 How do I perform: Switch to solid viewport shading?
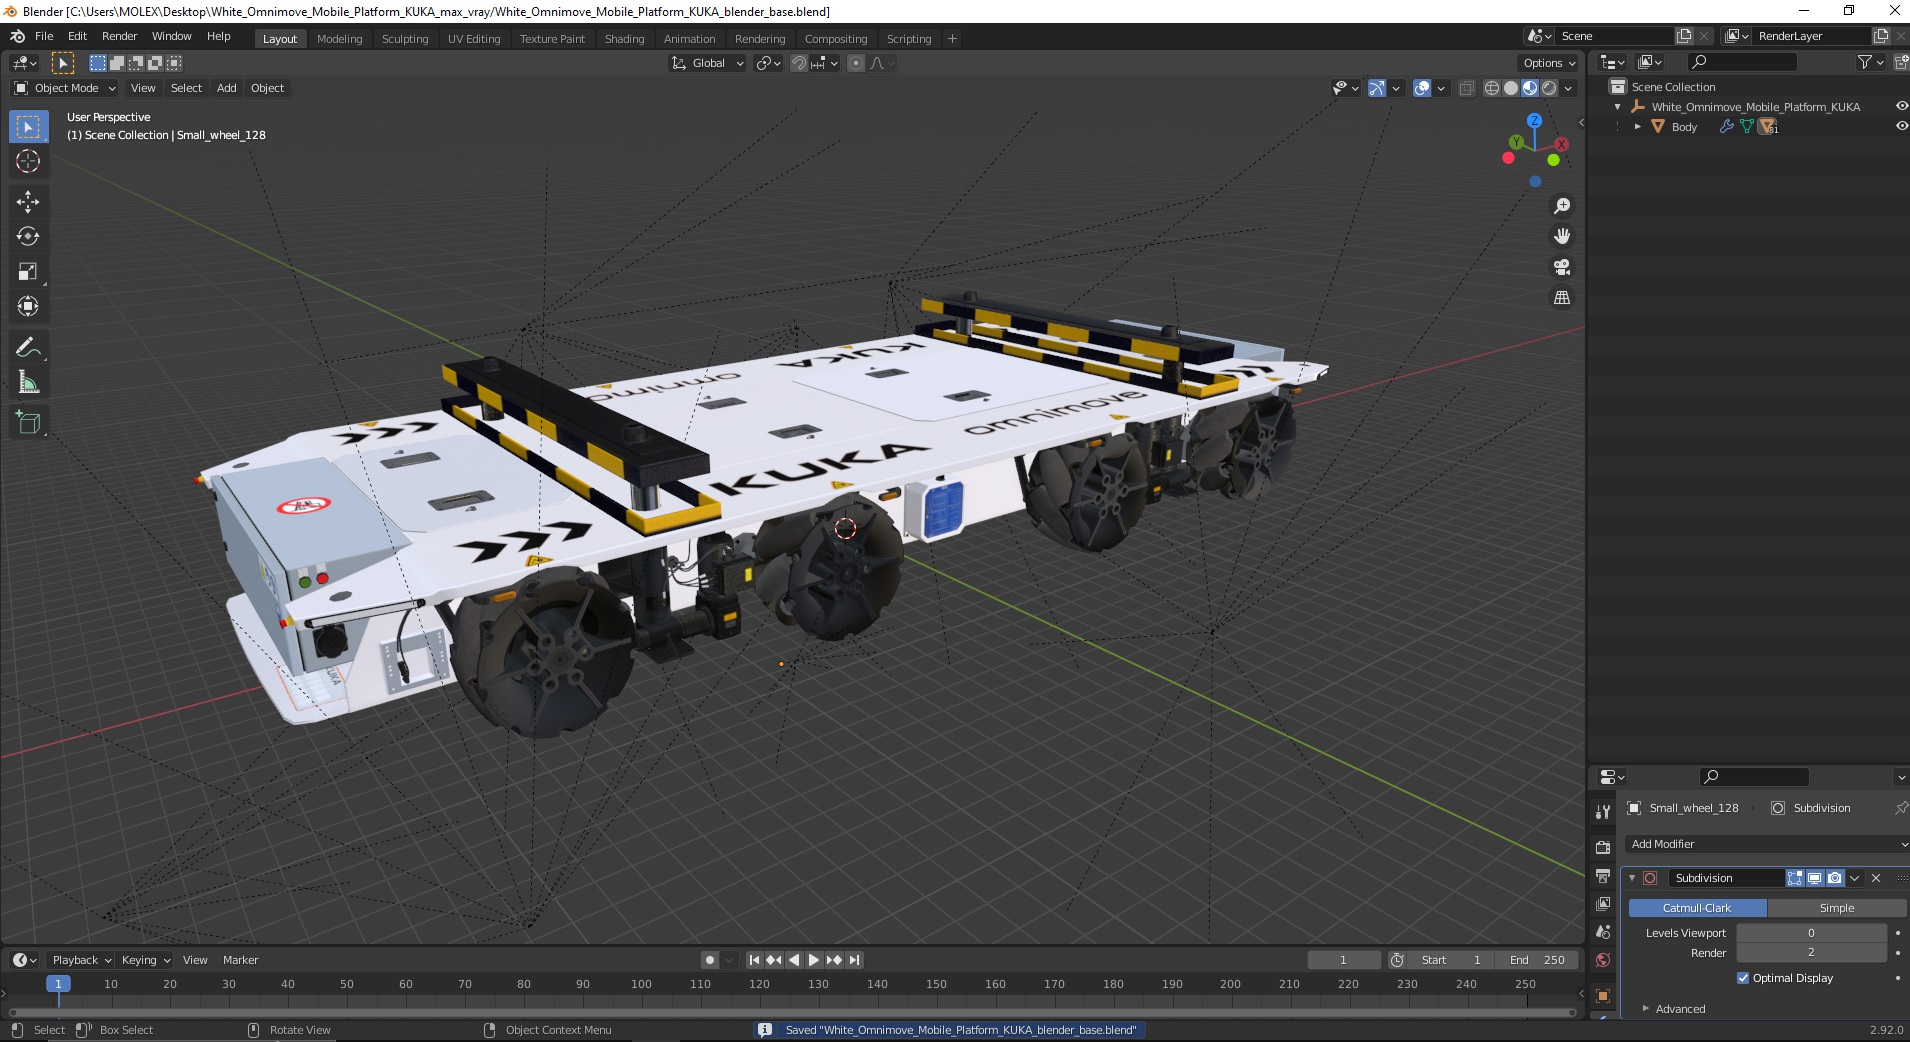pyautogui.click(x=1511, y=88)
